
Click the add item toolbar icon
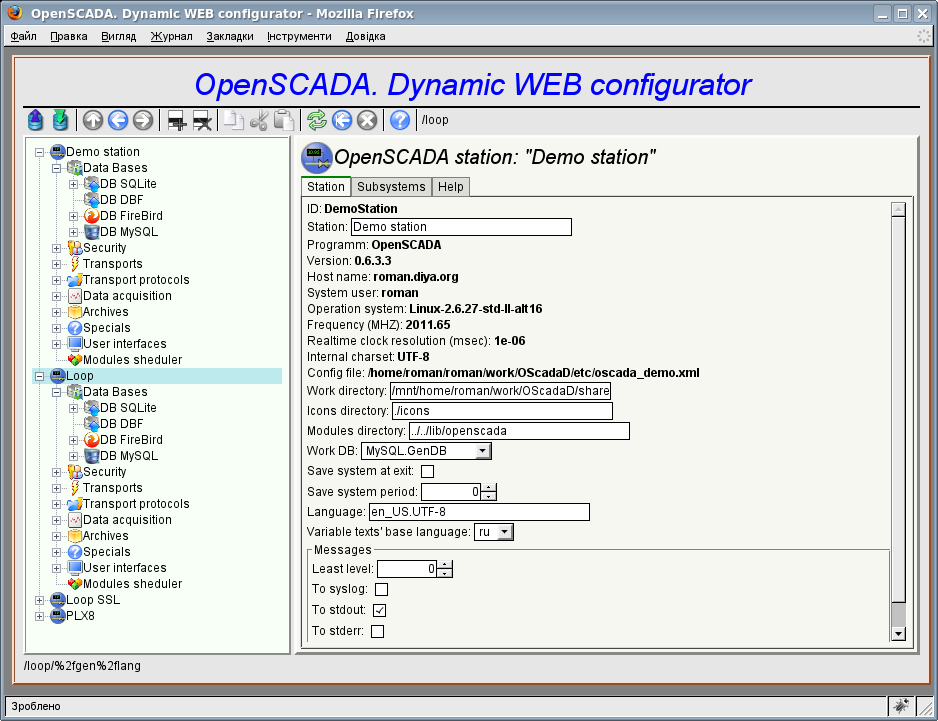tap(176, 120)
